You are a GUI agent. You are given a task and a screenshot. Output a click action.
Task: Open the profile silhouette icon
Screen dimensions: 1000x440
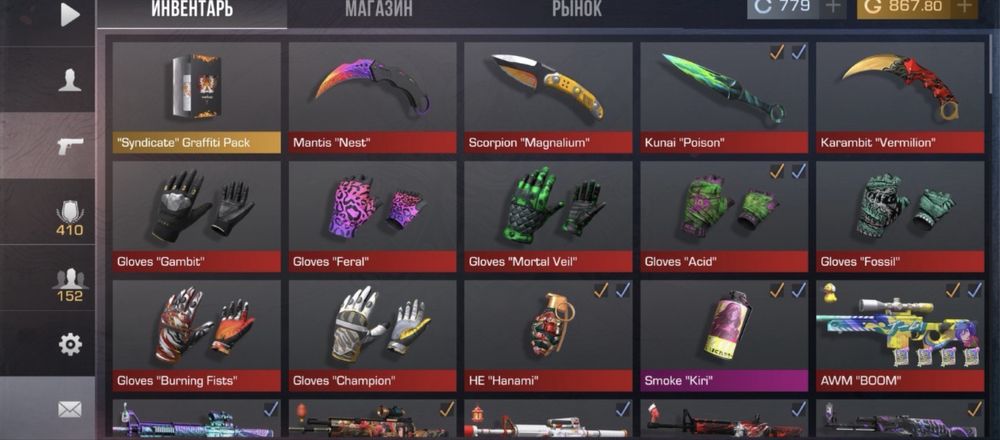(x=70, y=80)
